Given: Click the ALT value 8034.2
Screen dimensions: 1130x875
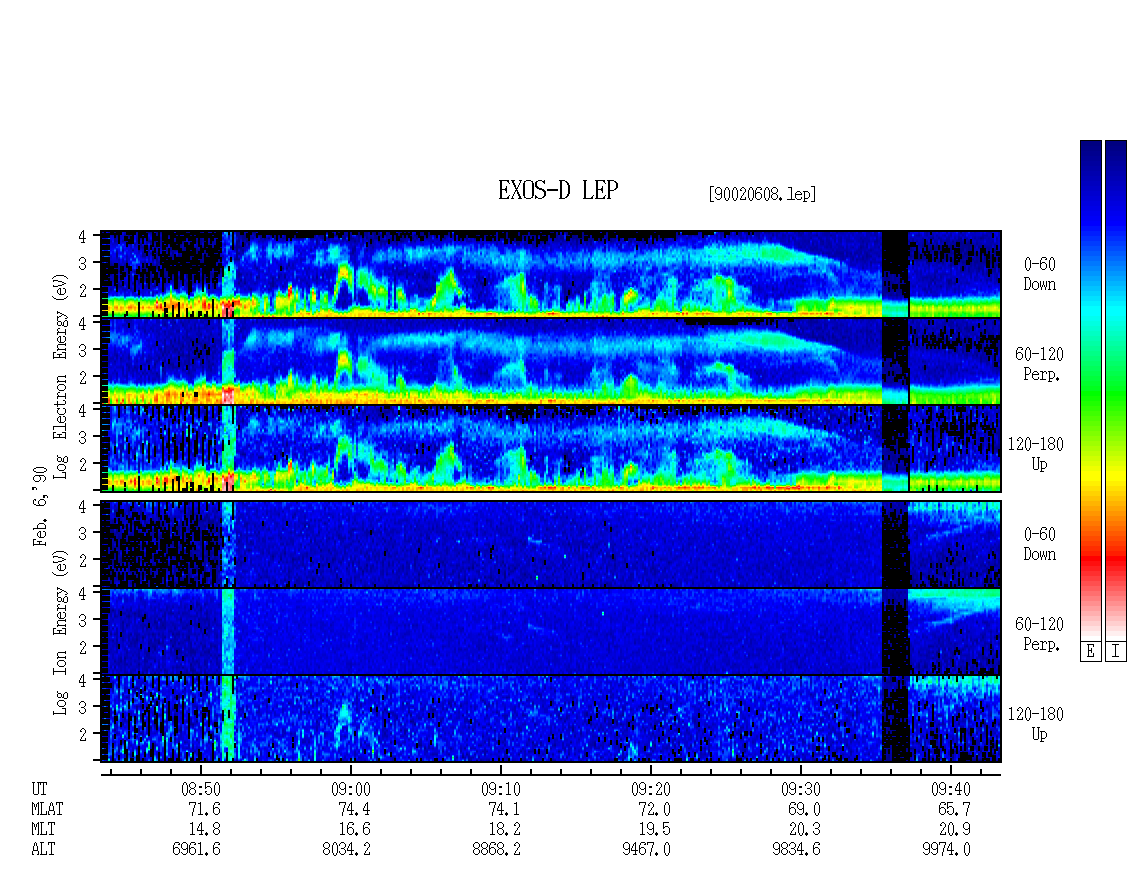Looking at the screenshot, I should click(x=347, y=849).
